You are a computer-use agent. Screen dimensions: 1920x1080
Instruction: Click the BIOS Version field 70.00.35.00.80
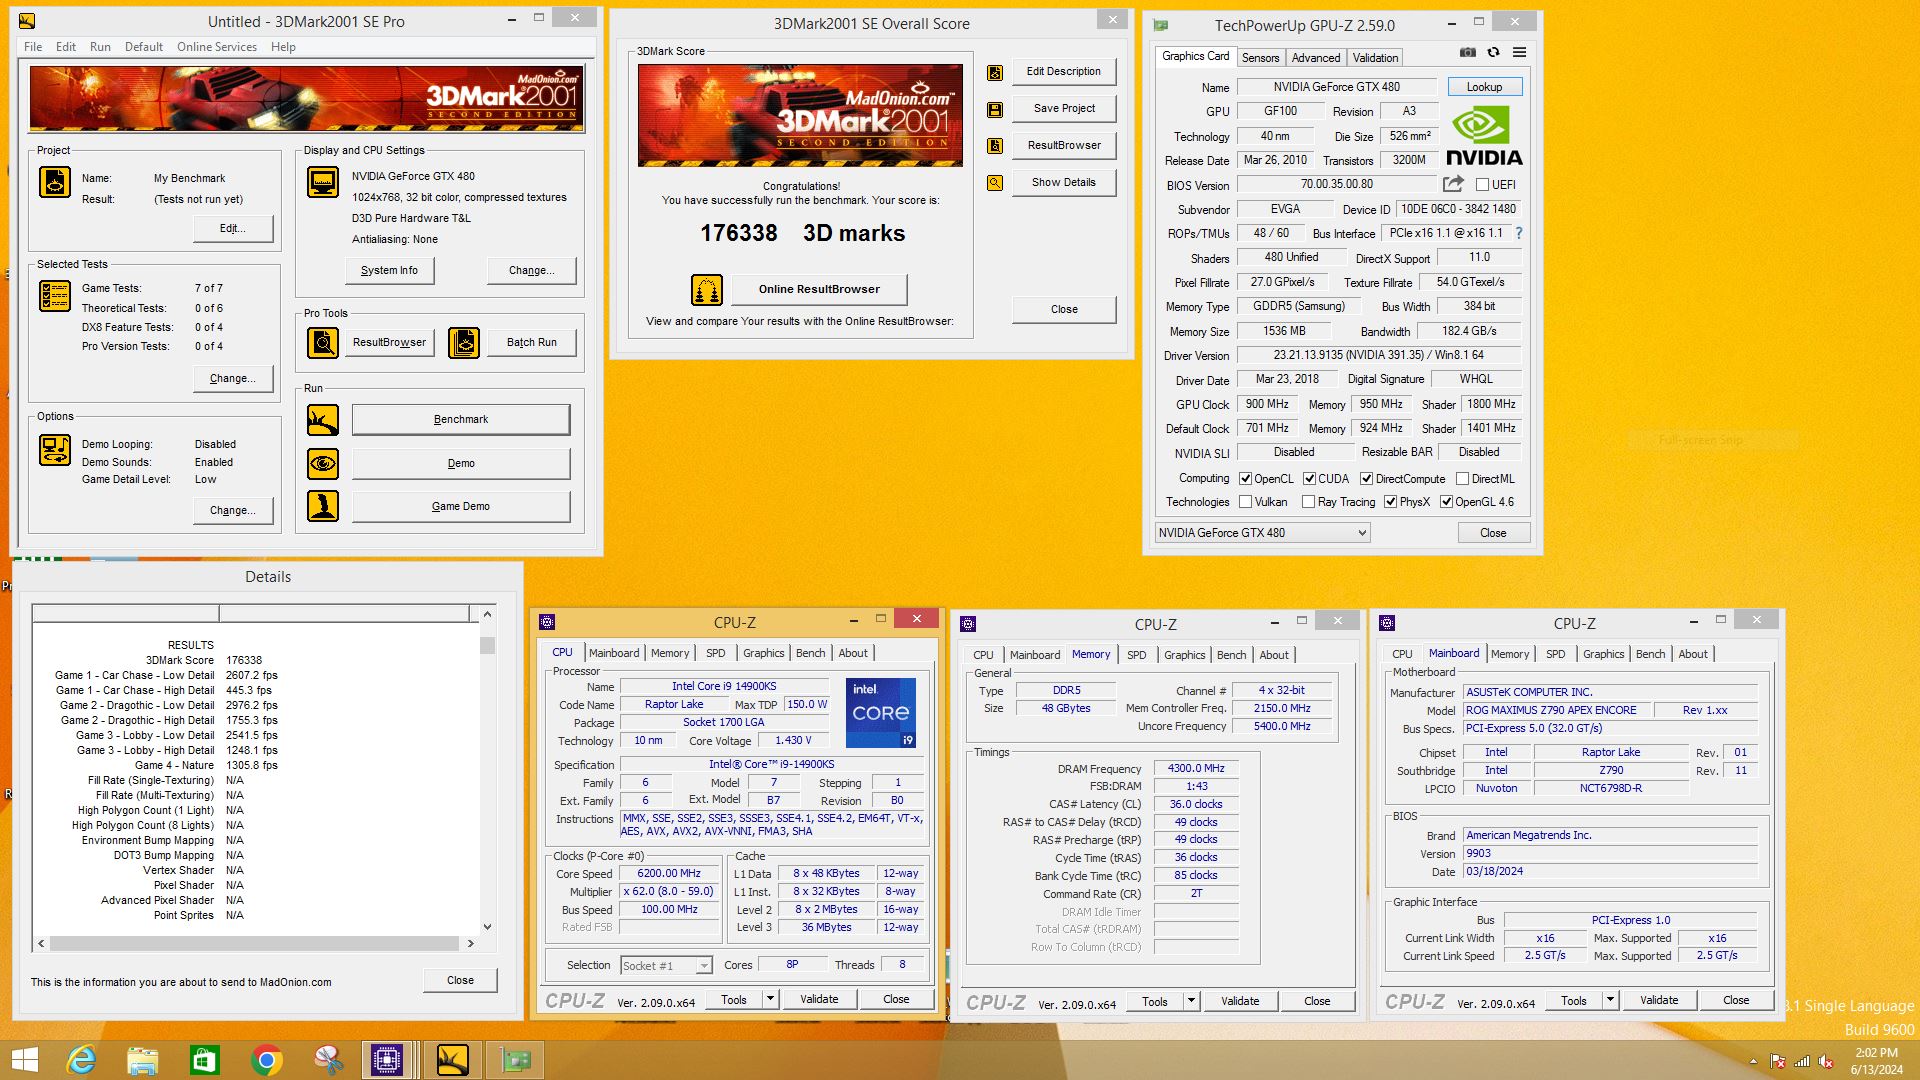(1336, 184)
